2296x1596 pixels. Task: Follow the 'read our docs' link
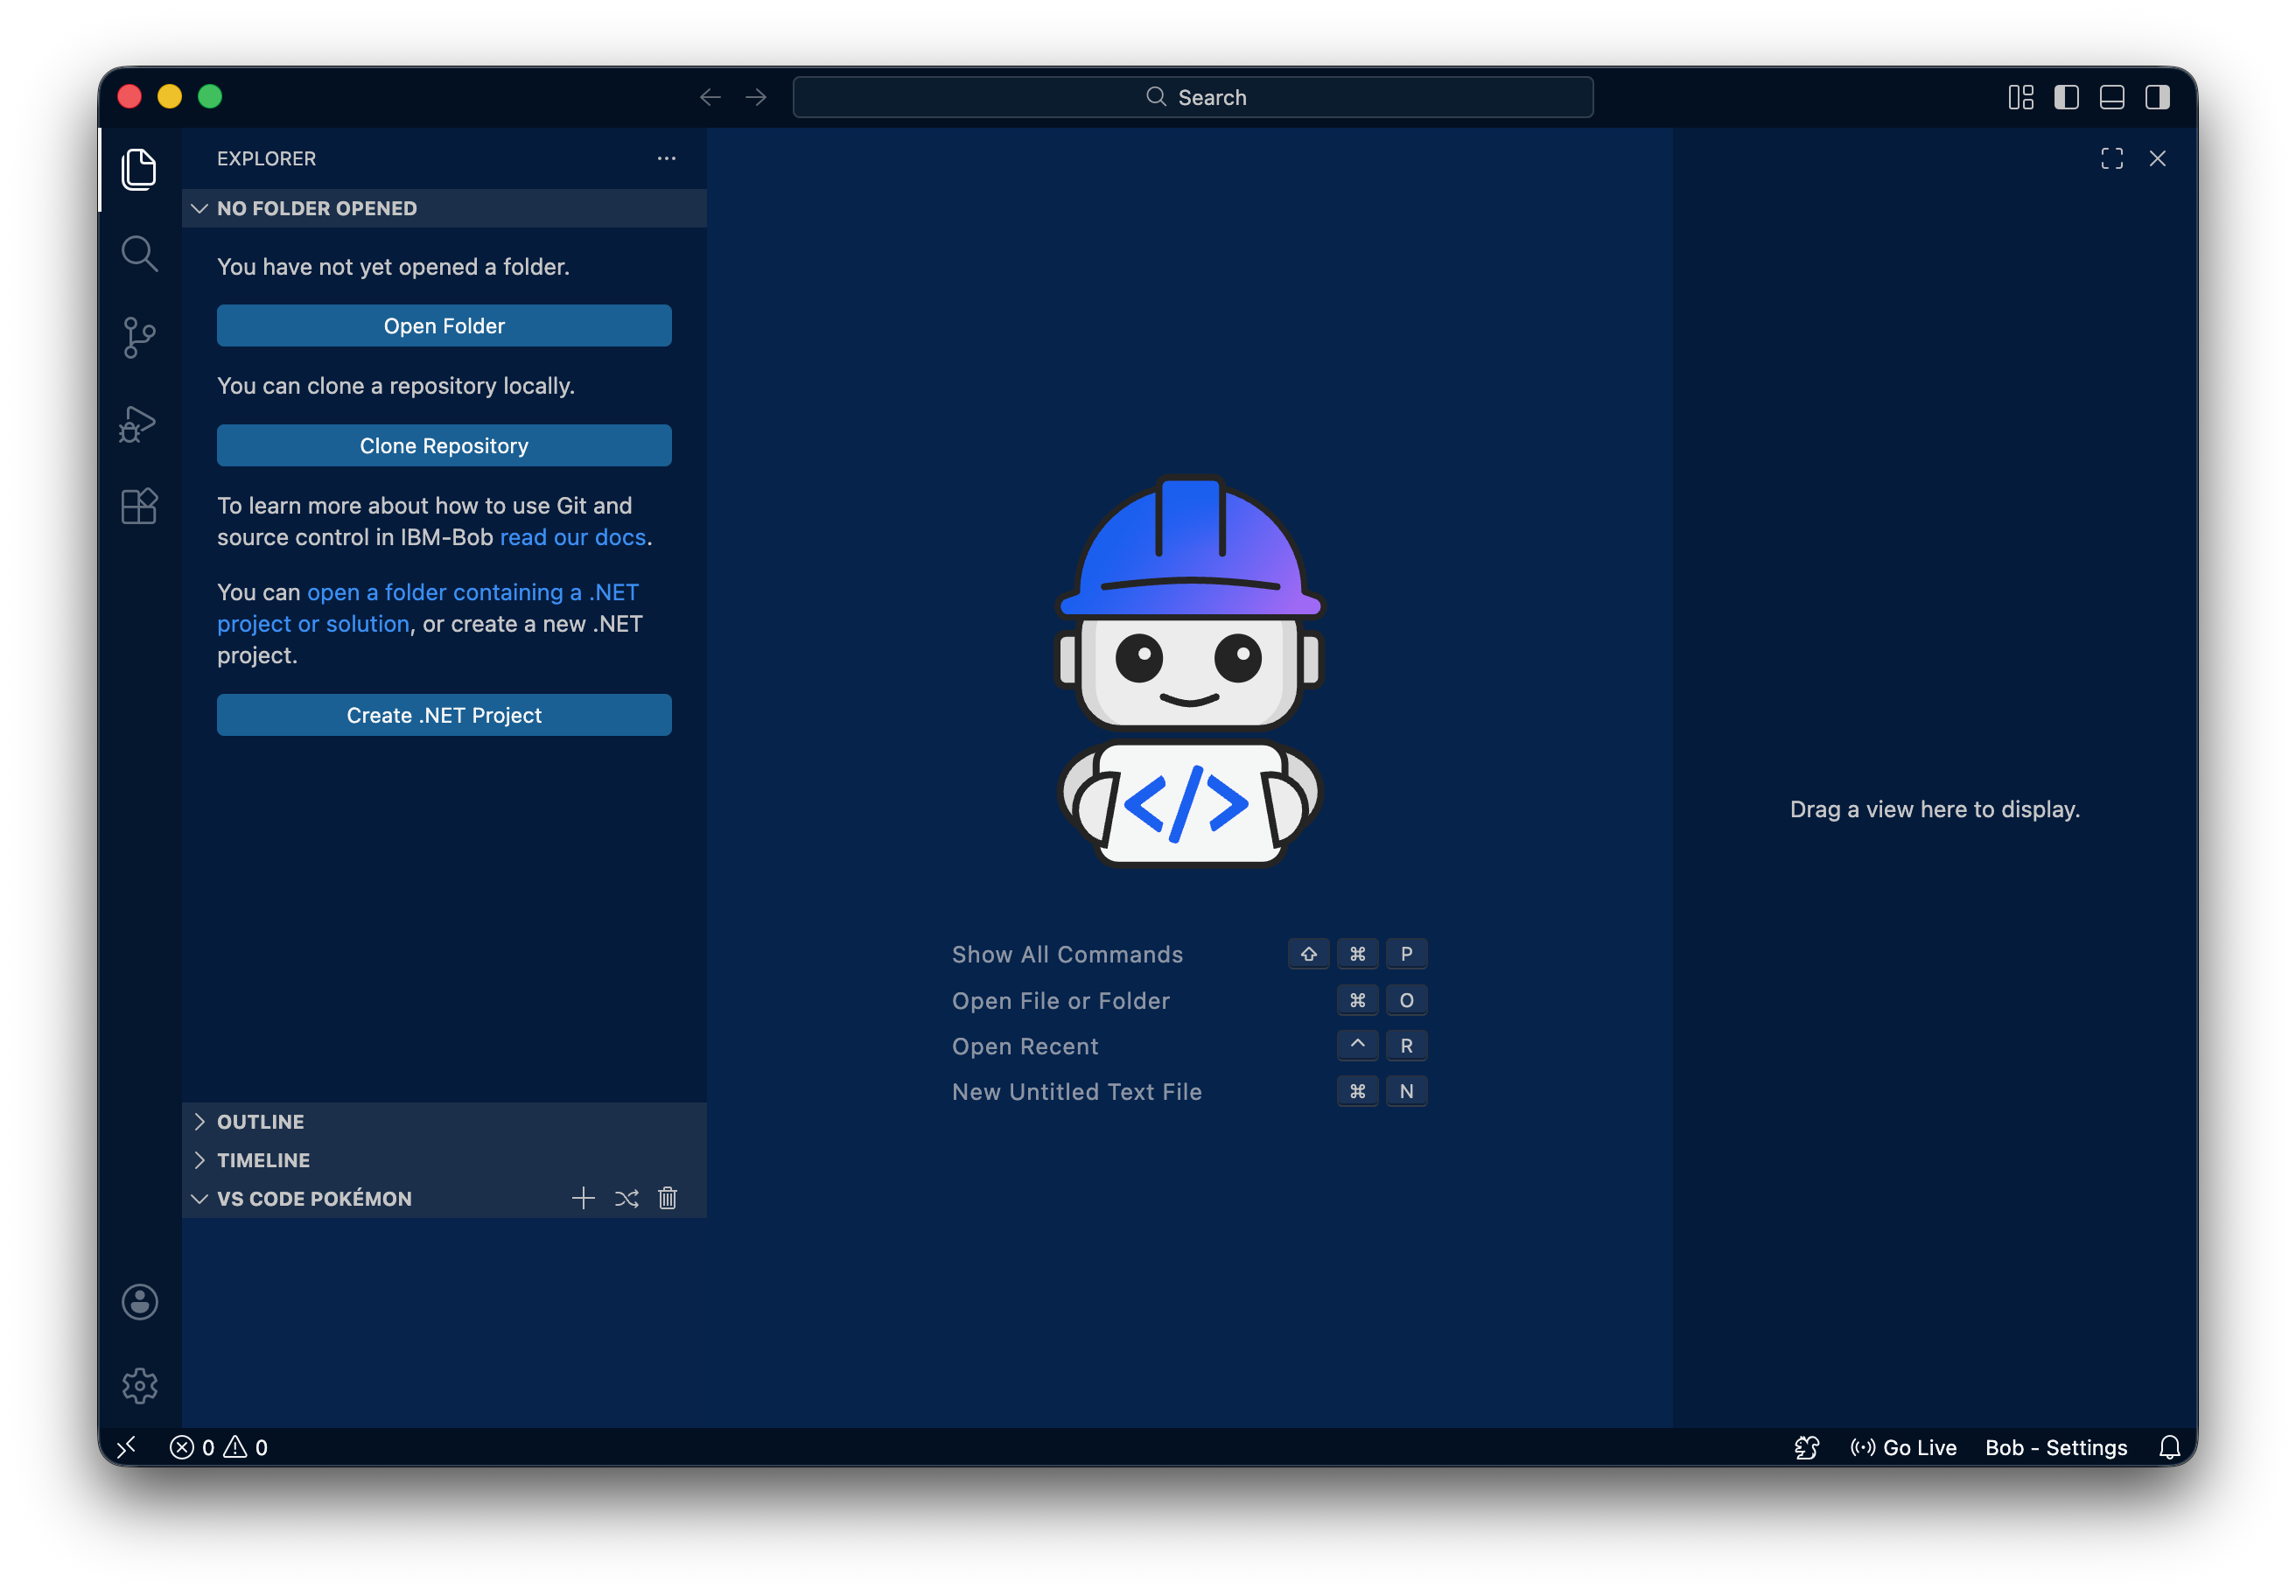click(x=572, y=537)
